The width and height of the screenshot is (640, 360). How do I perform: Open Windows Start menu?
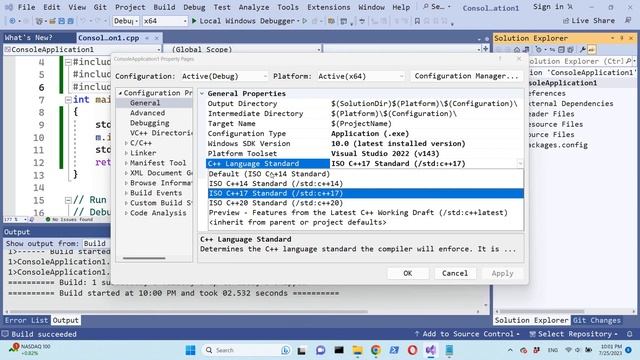click(x=190, y=350)
